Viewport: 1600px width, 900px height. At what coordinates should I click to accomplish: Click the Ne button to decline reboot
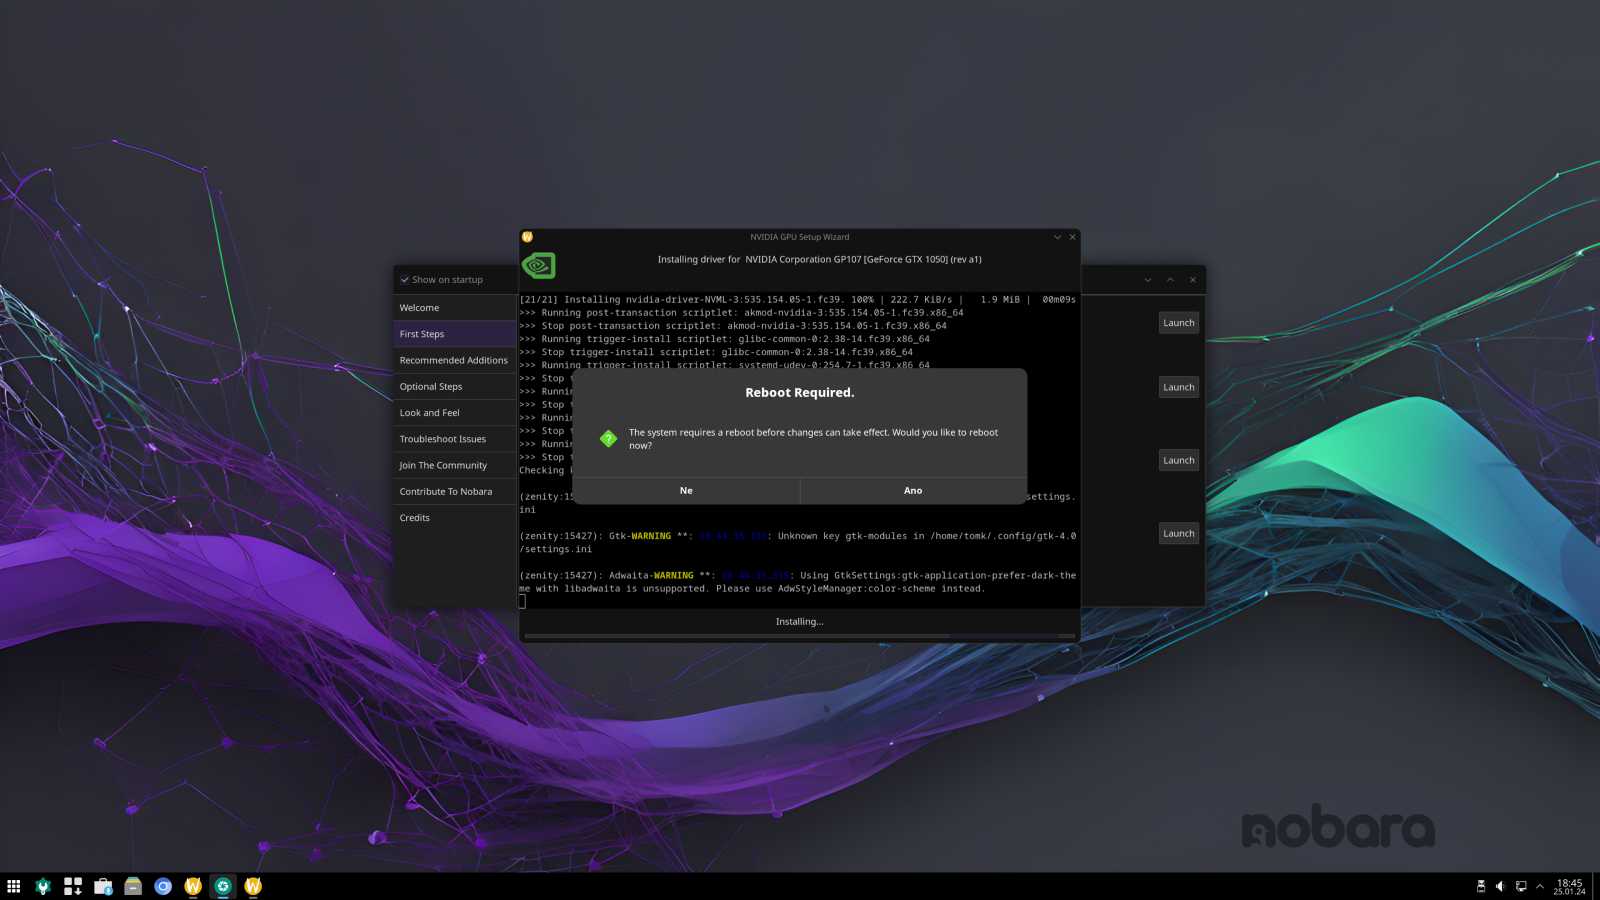pos(686,491)
